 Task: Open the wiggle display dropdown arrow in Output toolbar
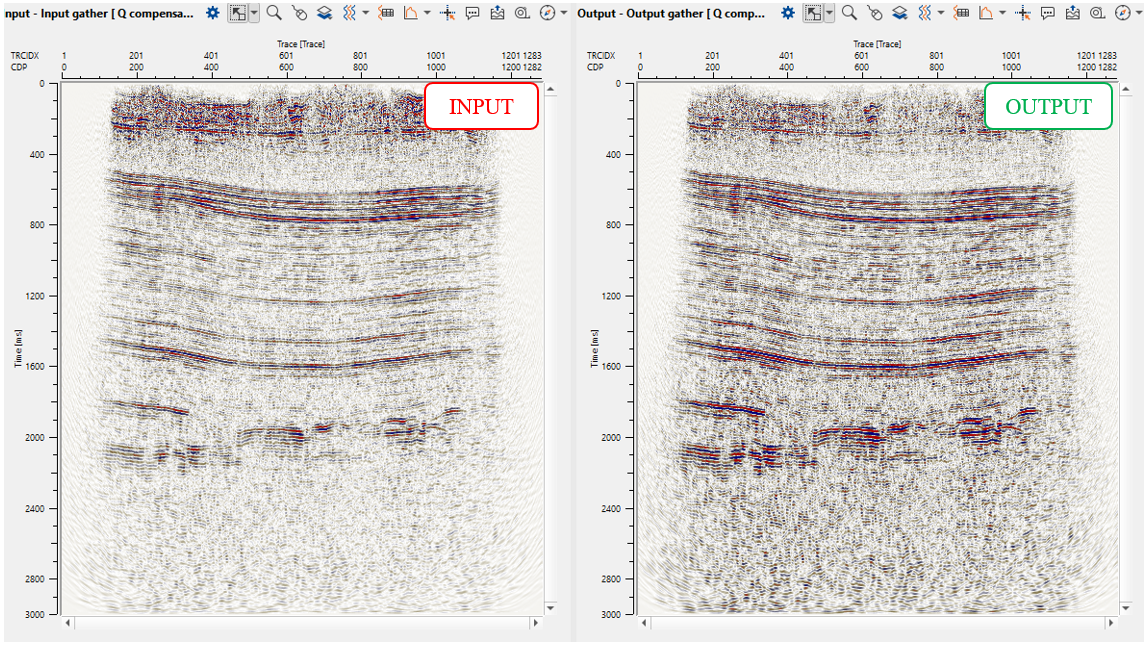pyautogui.click(x=940, y=13)
